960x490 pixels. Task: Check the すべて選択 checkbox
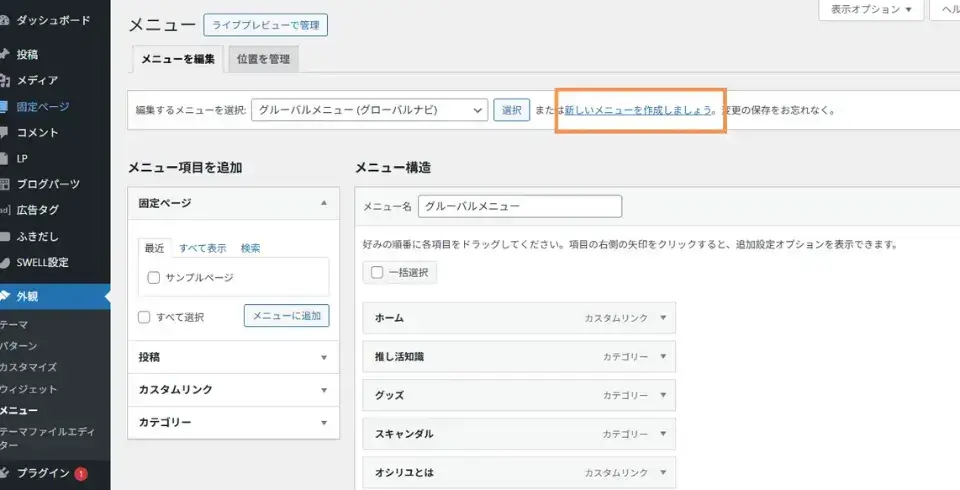tap(144, 317)
